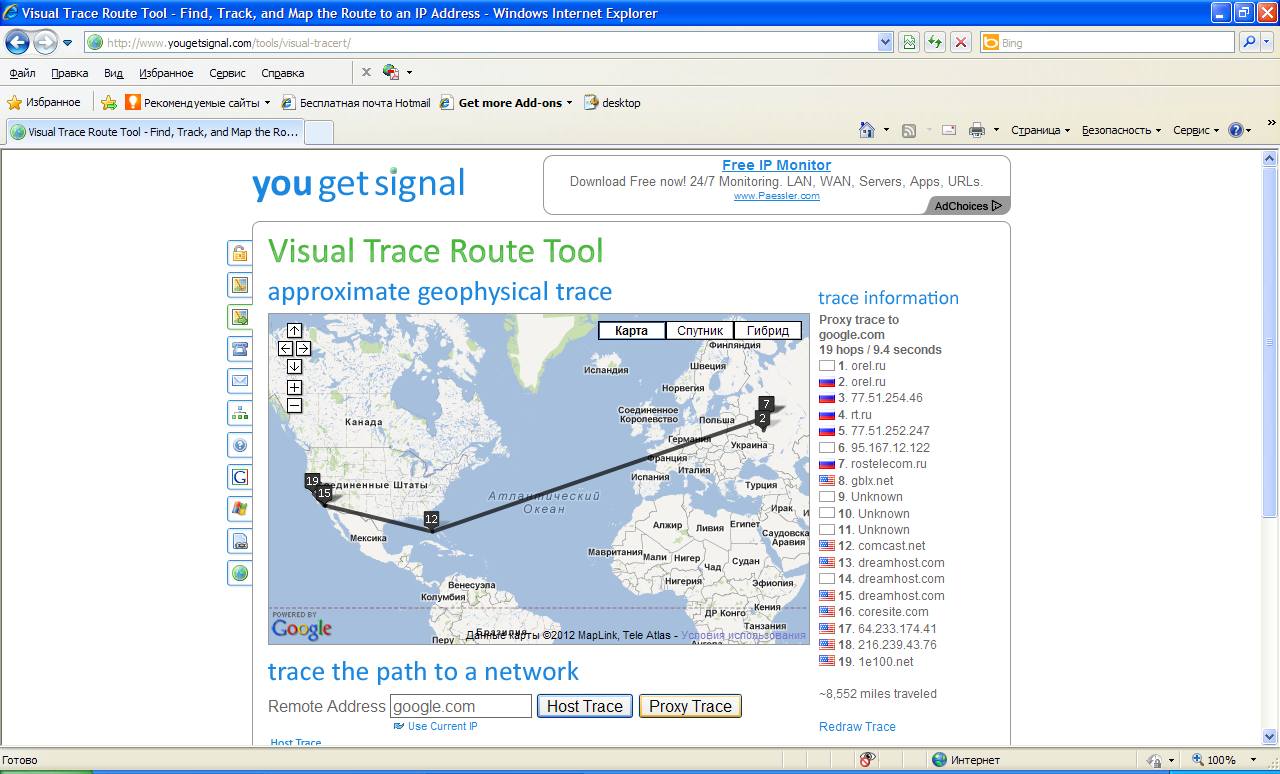1280x774 pixels.
Task: Open the Правка menu
Action: (x=70, y=73)
